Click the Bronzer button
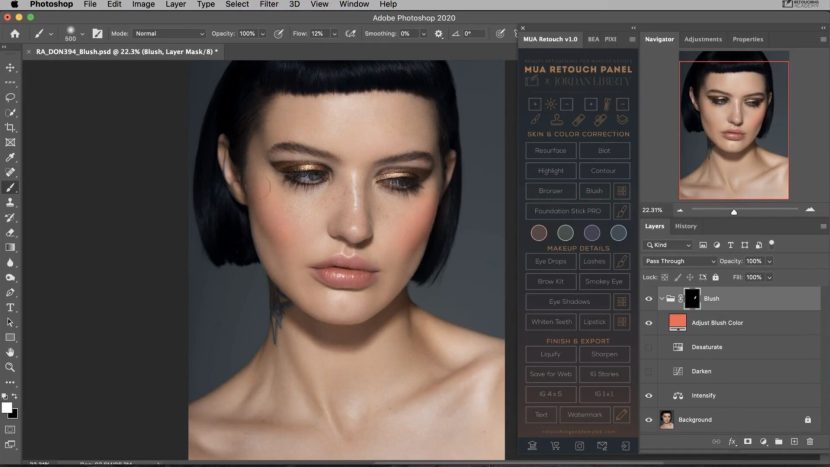 click(x=551, y=191)
